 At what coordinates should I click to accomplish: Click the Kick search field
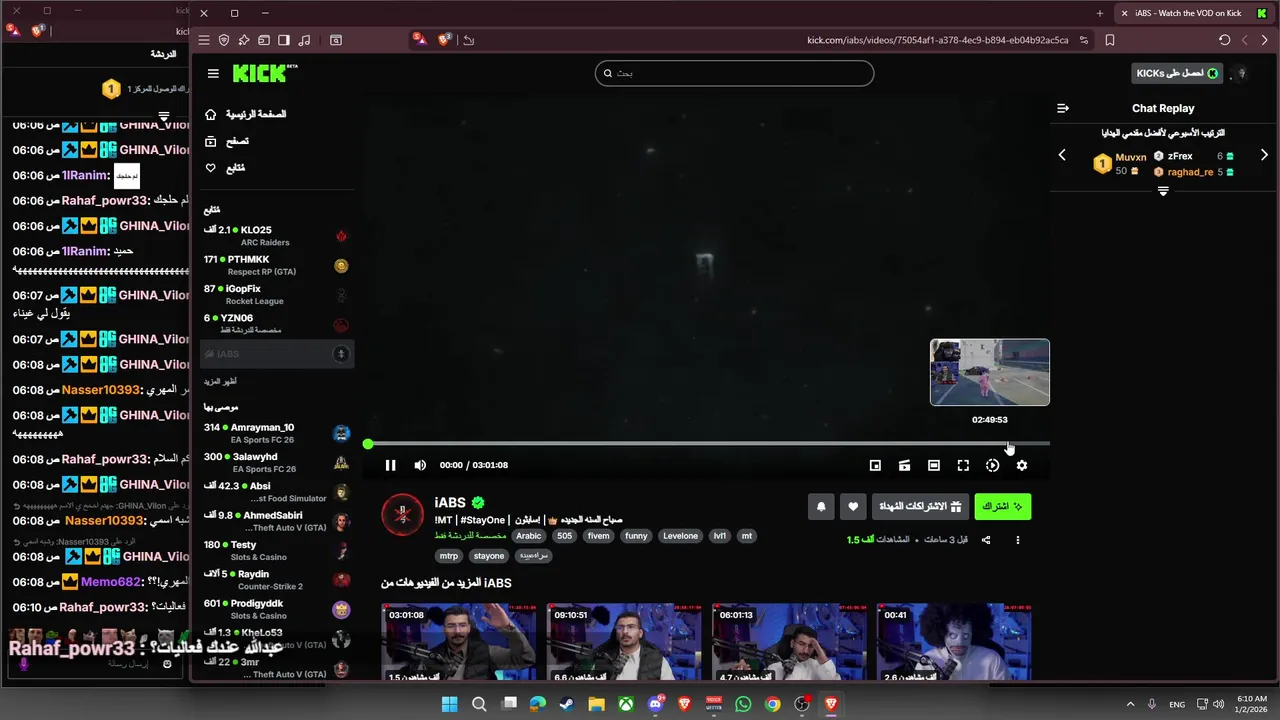(734, 73)
